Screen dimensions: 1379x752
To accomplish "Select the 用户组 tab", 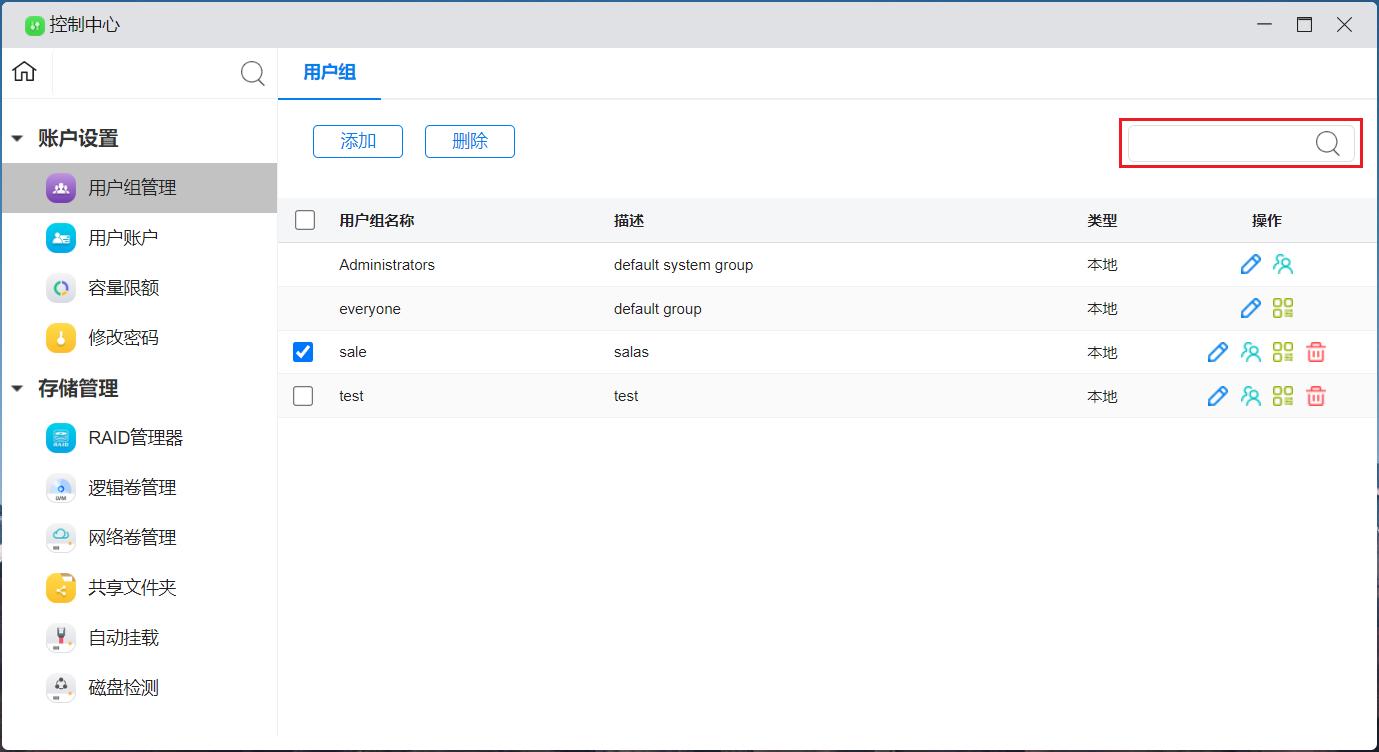I will click(329, 72).
